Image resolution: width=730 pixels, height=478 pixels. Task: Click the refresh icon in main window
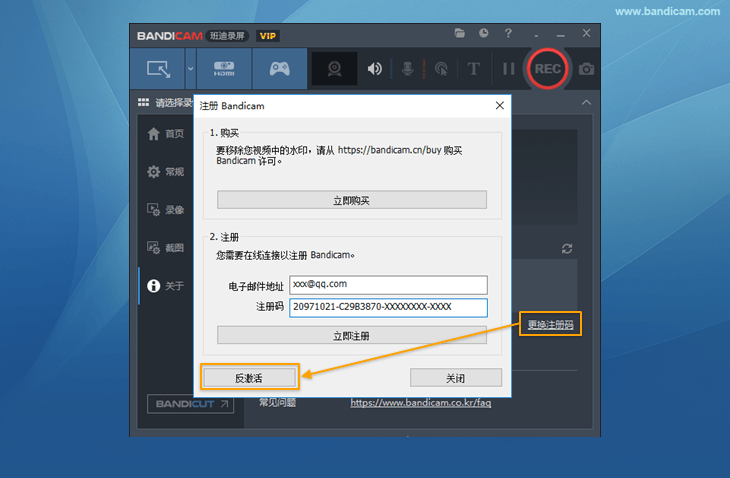pos(567,249)
